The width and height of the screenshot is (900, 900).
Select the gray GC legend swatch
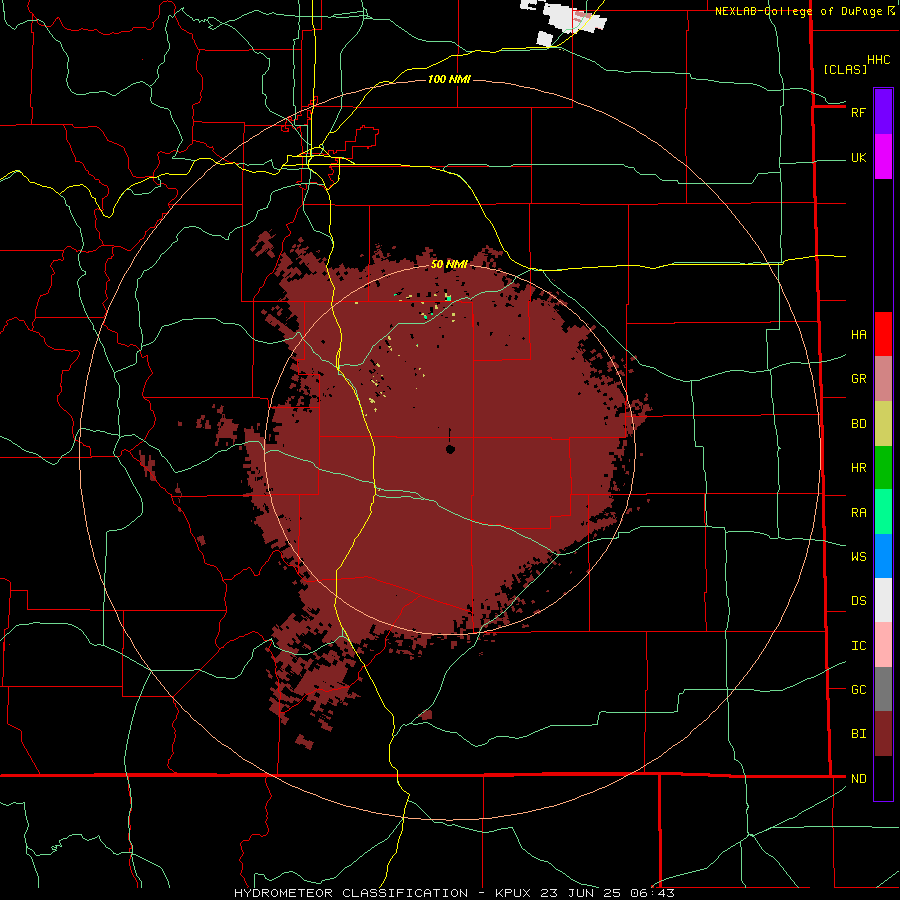point(883,689)
